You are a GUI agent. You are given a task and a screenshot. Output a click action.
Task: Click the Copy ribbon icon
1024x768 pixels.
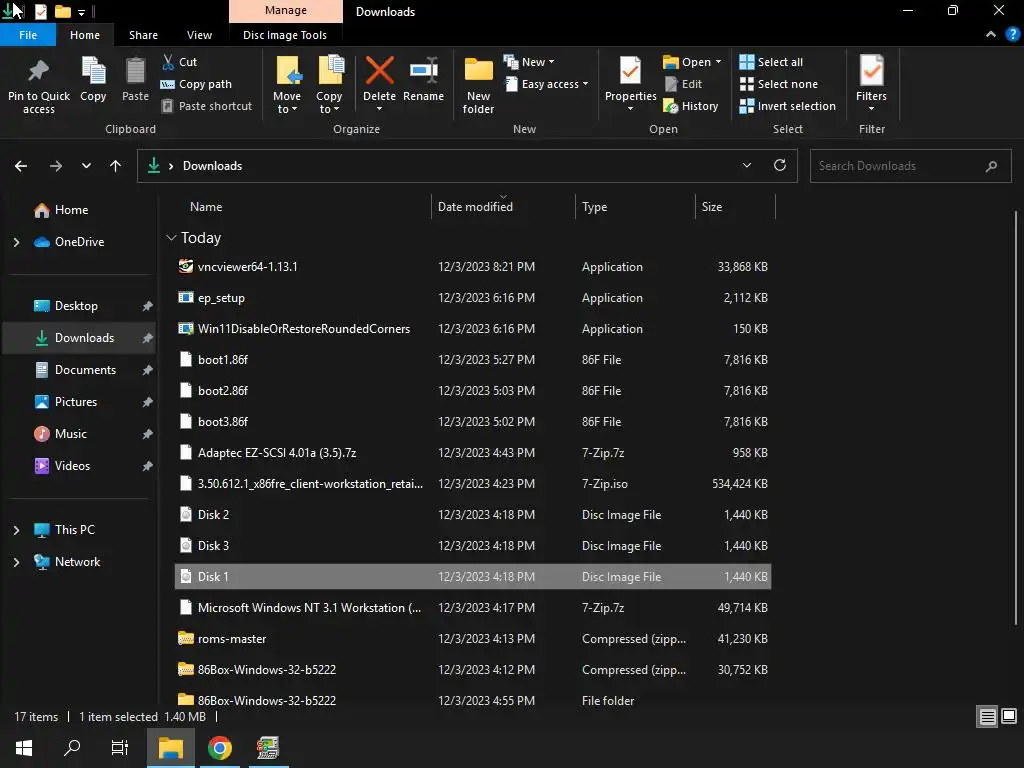(93, 71)
